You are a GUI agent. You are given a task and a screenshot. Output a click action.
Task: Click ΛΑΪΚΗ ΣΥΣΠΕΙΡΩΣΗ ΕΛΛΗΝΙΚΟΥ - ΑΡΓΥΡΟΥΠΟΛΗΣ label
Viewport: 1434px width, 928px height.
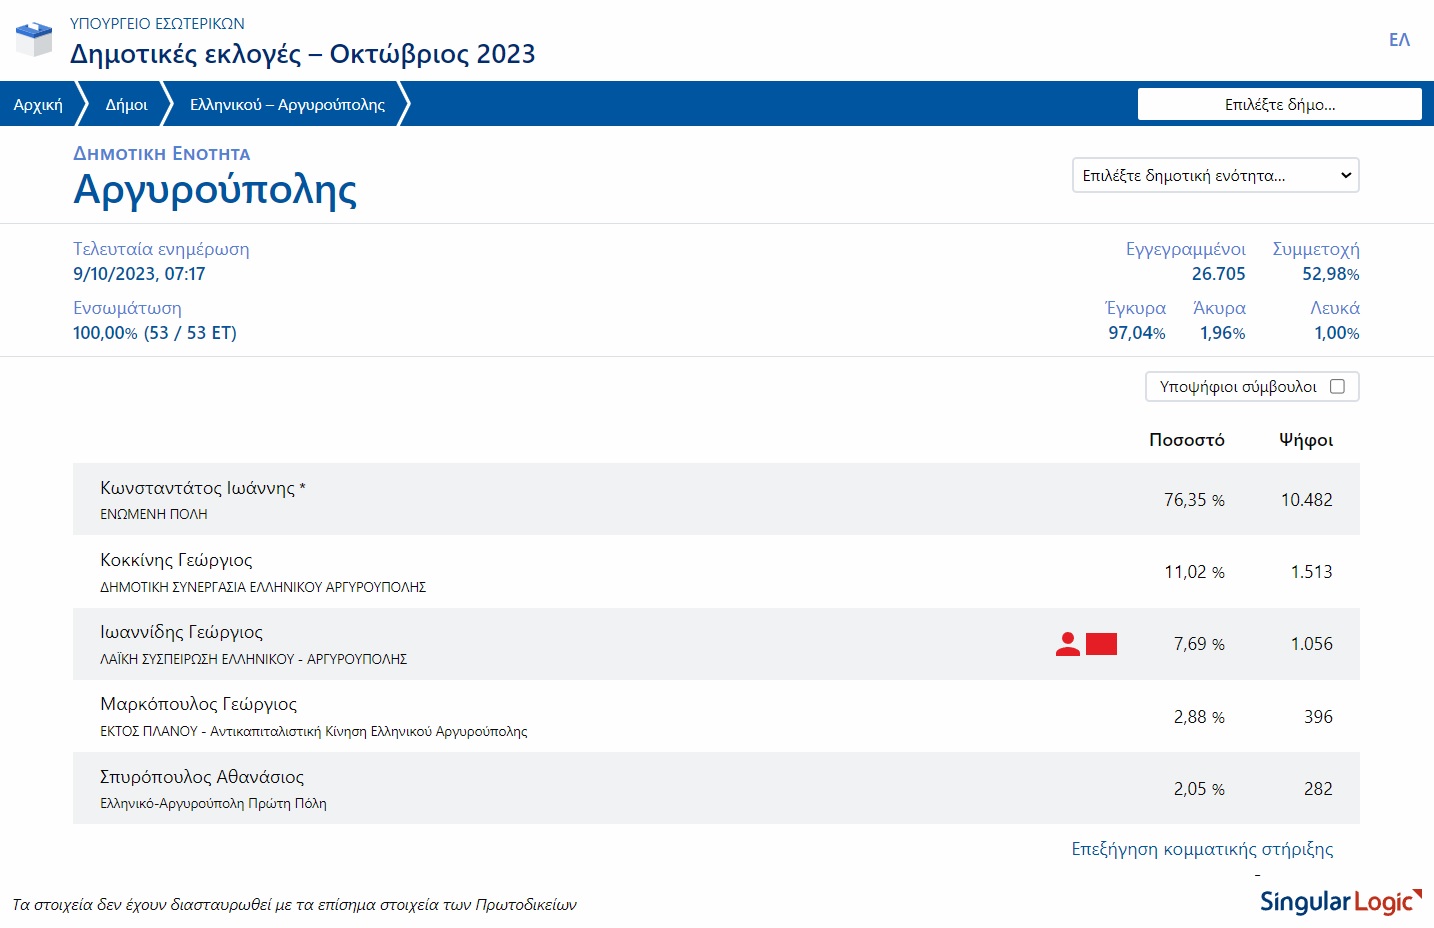(253, 659)
